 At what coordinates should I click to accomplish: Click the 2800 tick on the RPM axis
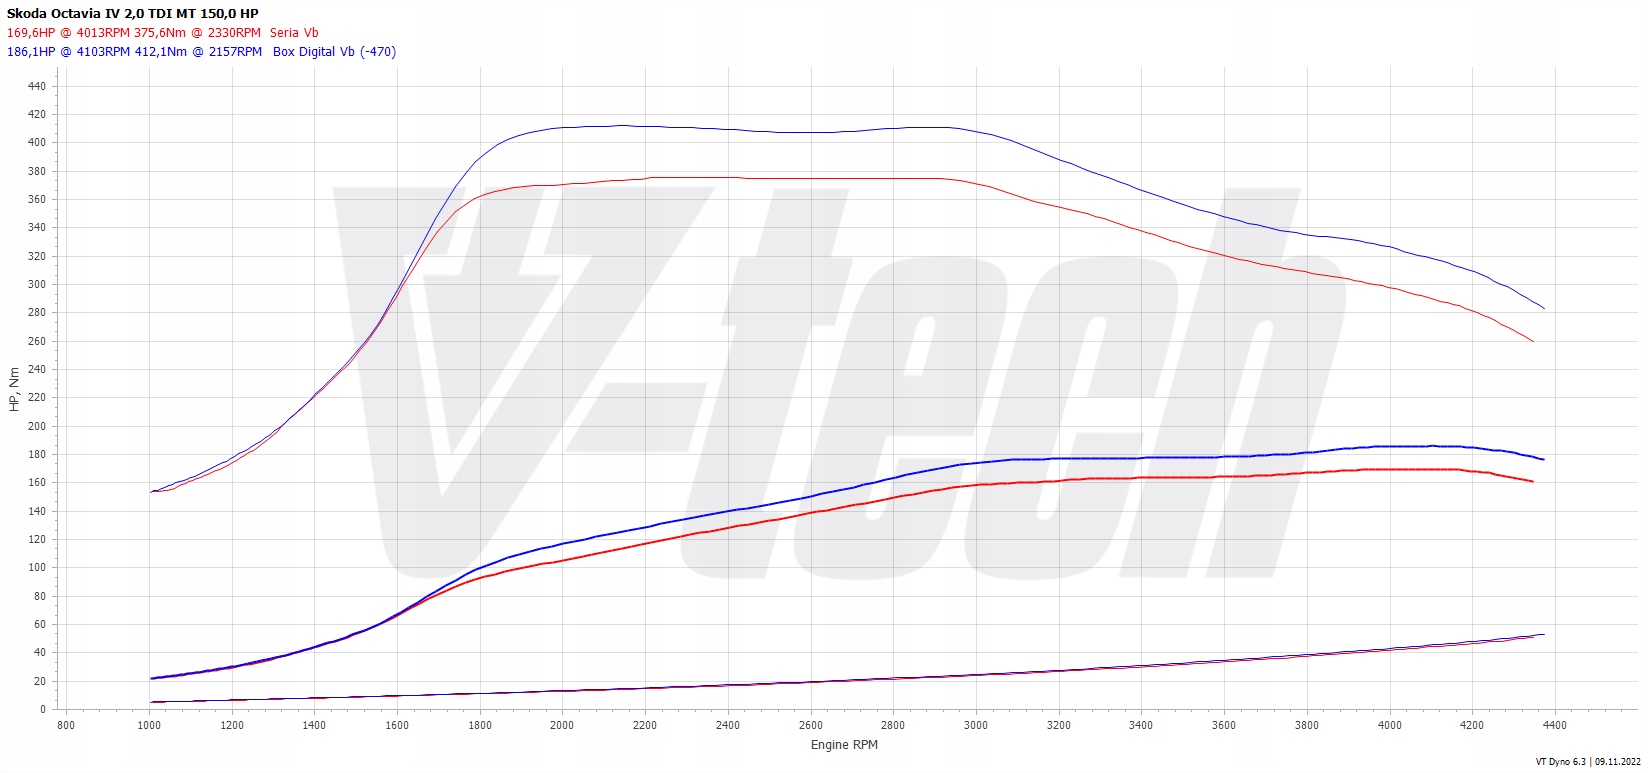tap(893, 725)
